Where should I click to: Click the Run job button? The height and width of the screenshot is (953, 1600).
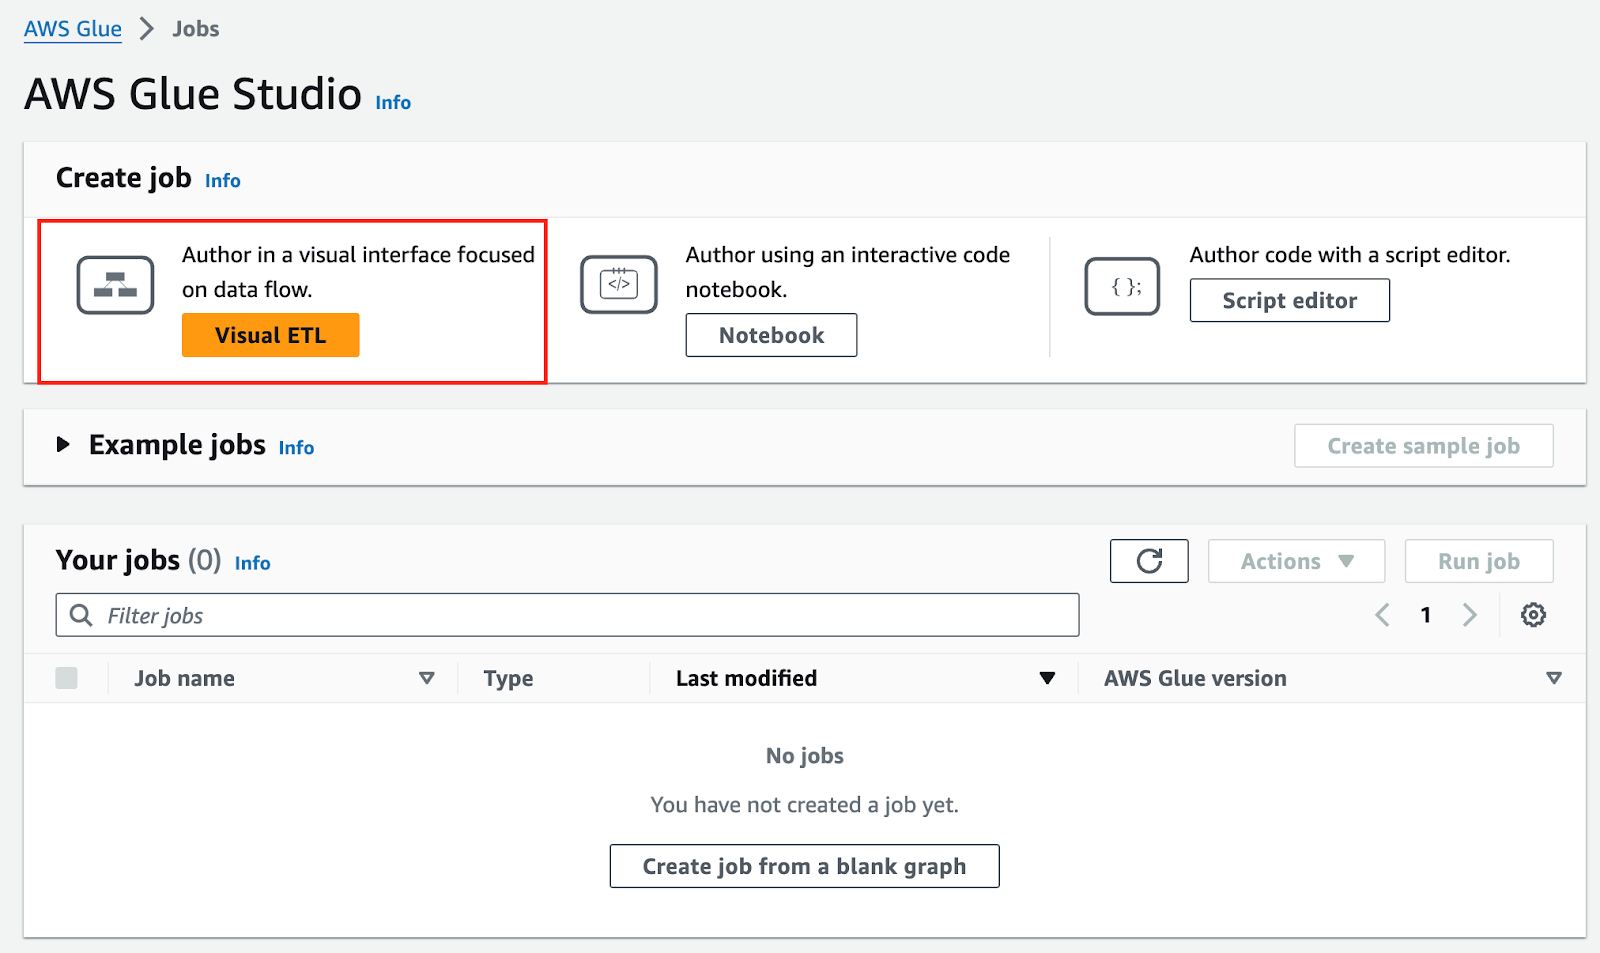pyautogui.click(x=1479, y=561)
